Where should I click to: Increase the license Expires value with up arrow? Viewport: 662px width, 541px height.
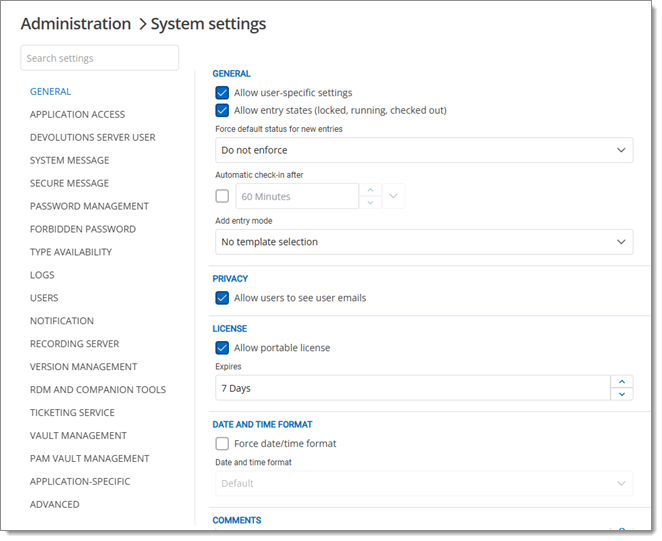[x=621, y=381]
